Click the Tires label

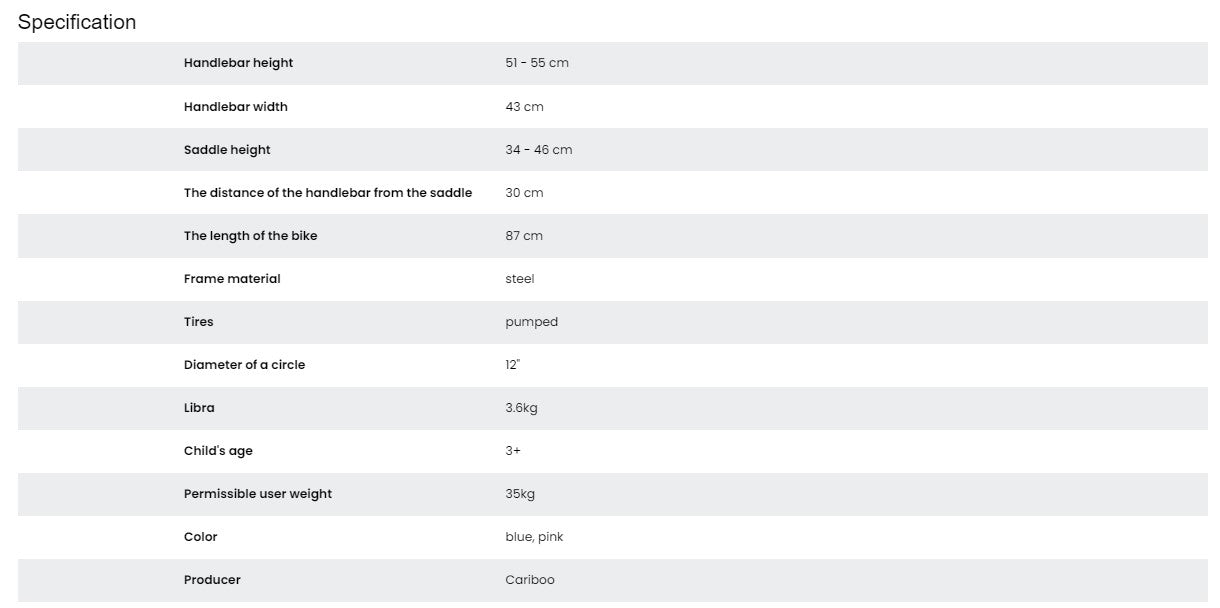(198, 322)
